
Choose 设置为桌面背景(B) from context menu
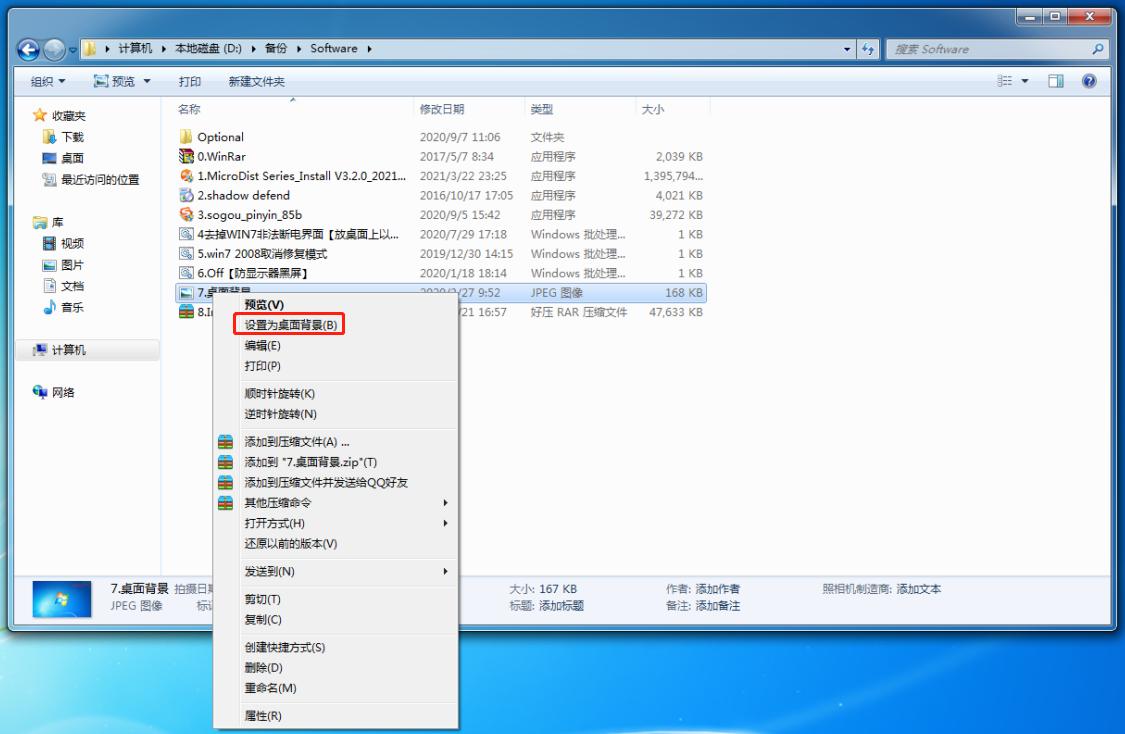(290, 325)
